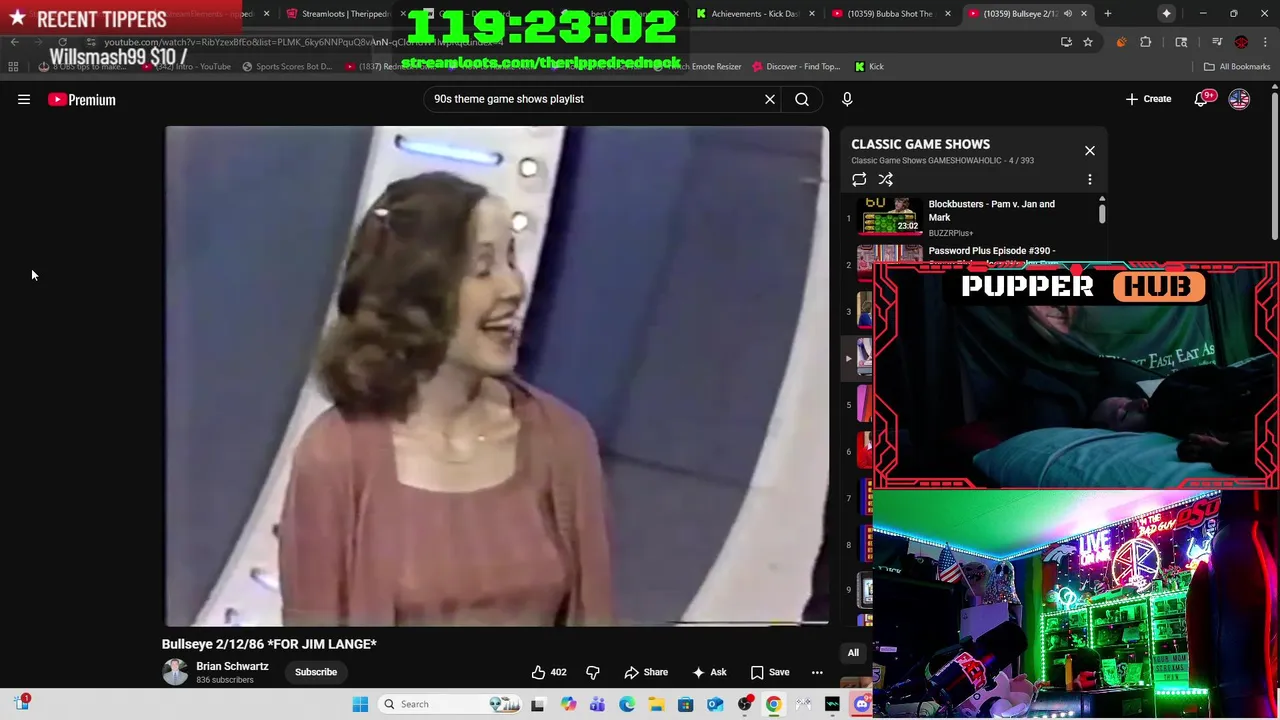Open Chrome apps grid in bookmarks bar
Image resolution: width=1280 pixels, height=720 pixels.
[x=13, y=67]
